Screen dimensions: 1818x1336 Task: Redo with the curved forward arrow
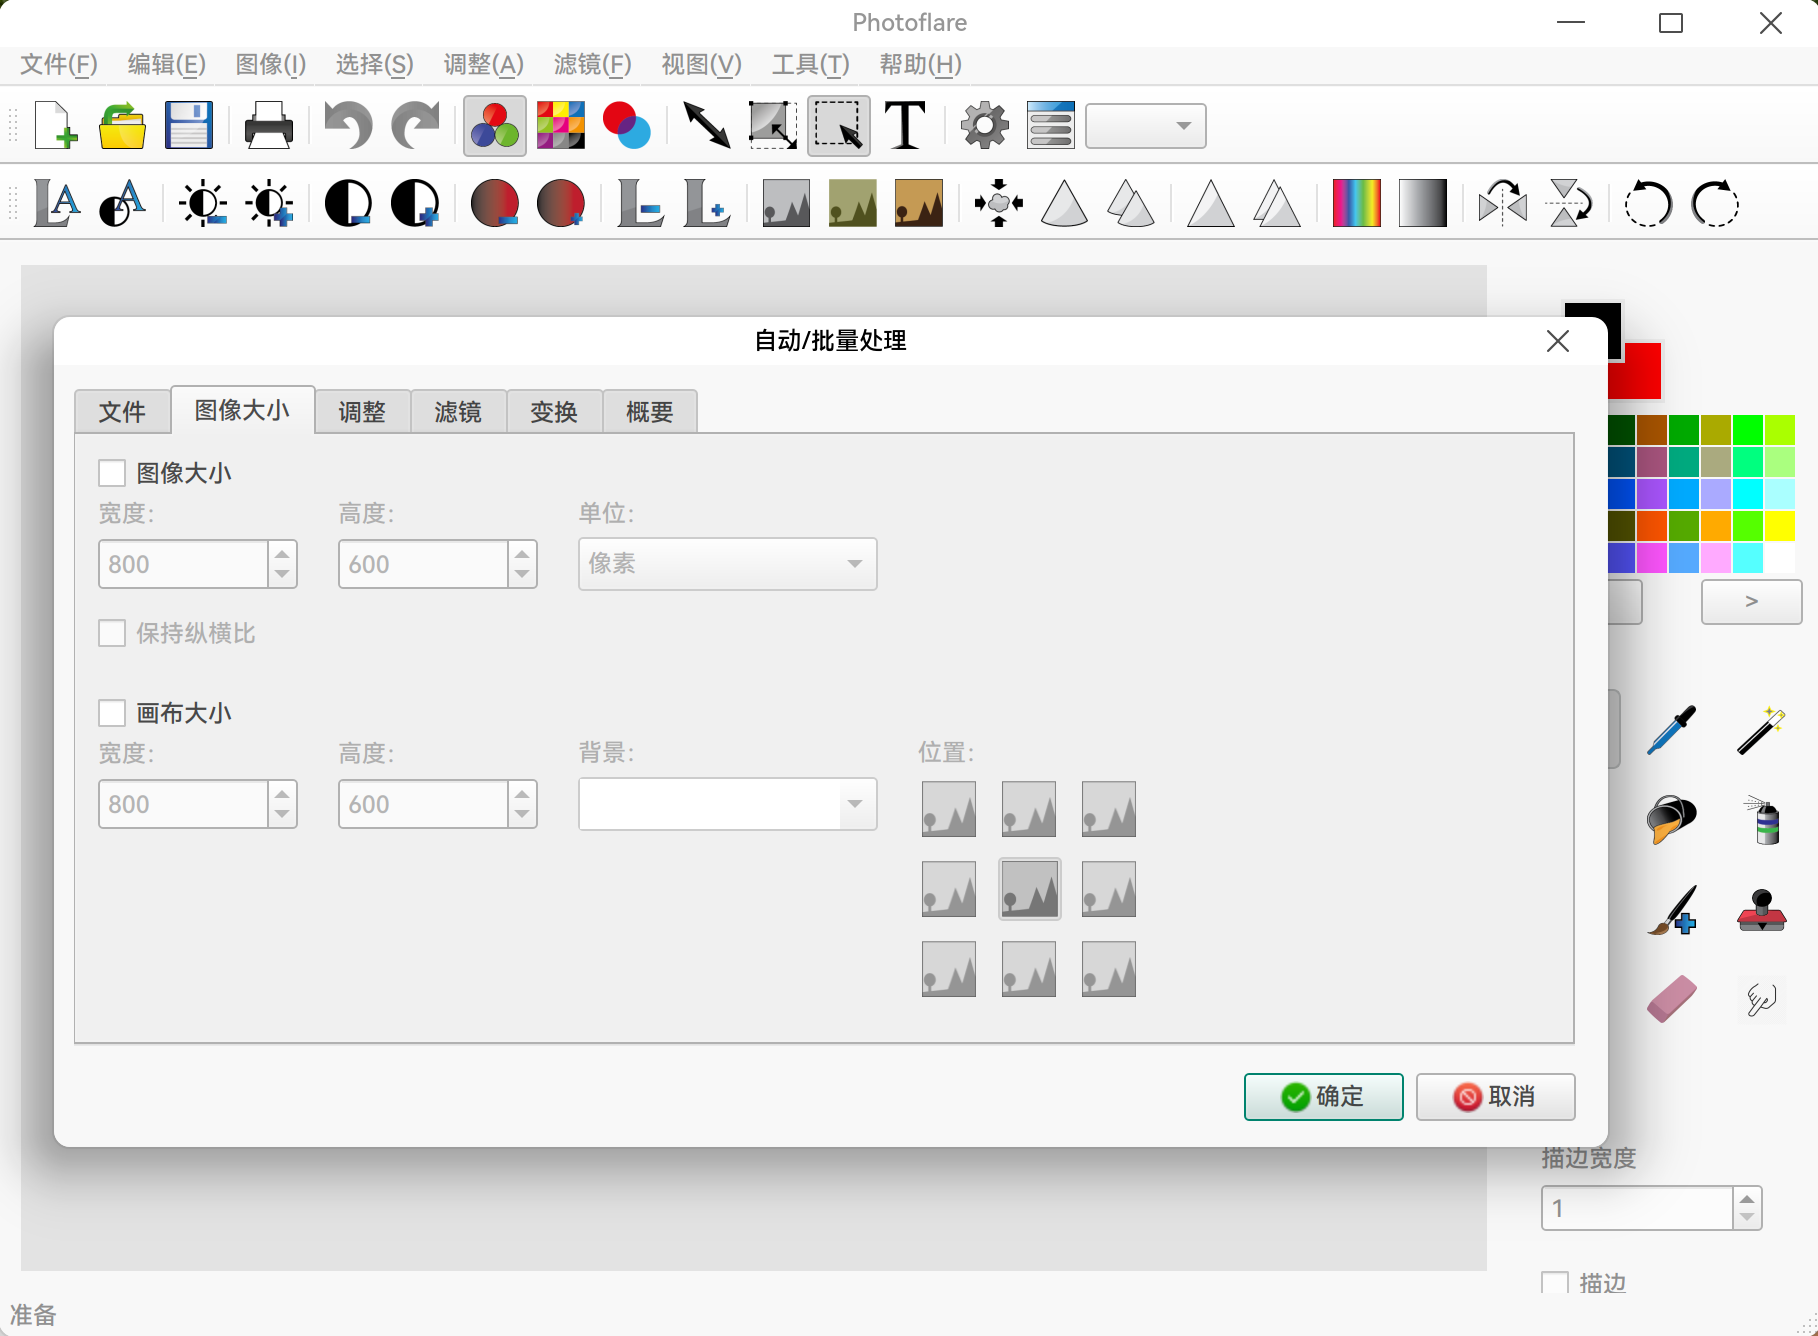coord(415,126)
